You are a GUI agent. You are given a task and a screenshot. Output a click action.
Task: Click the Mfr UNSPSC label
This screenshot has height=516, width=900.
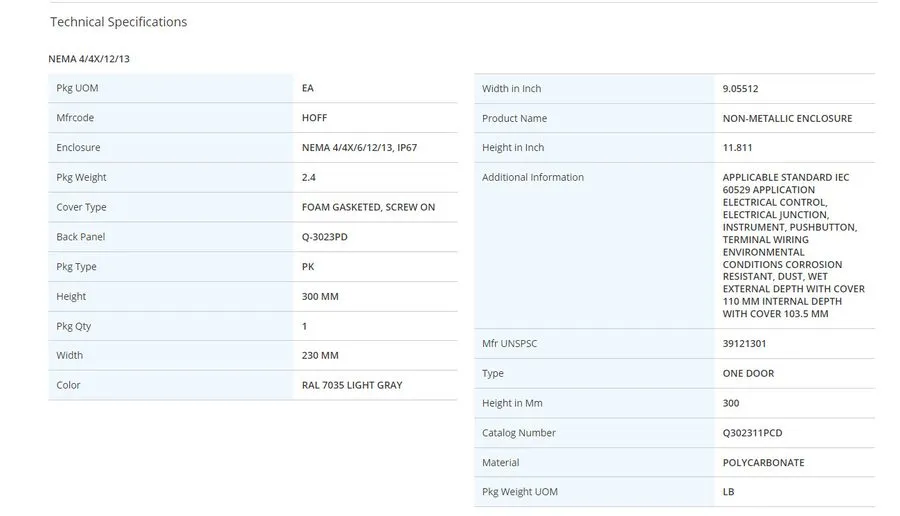(510, 343)
